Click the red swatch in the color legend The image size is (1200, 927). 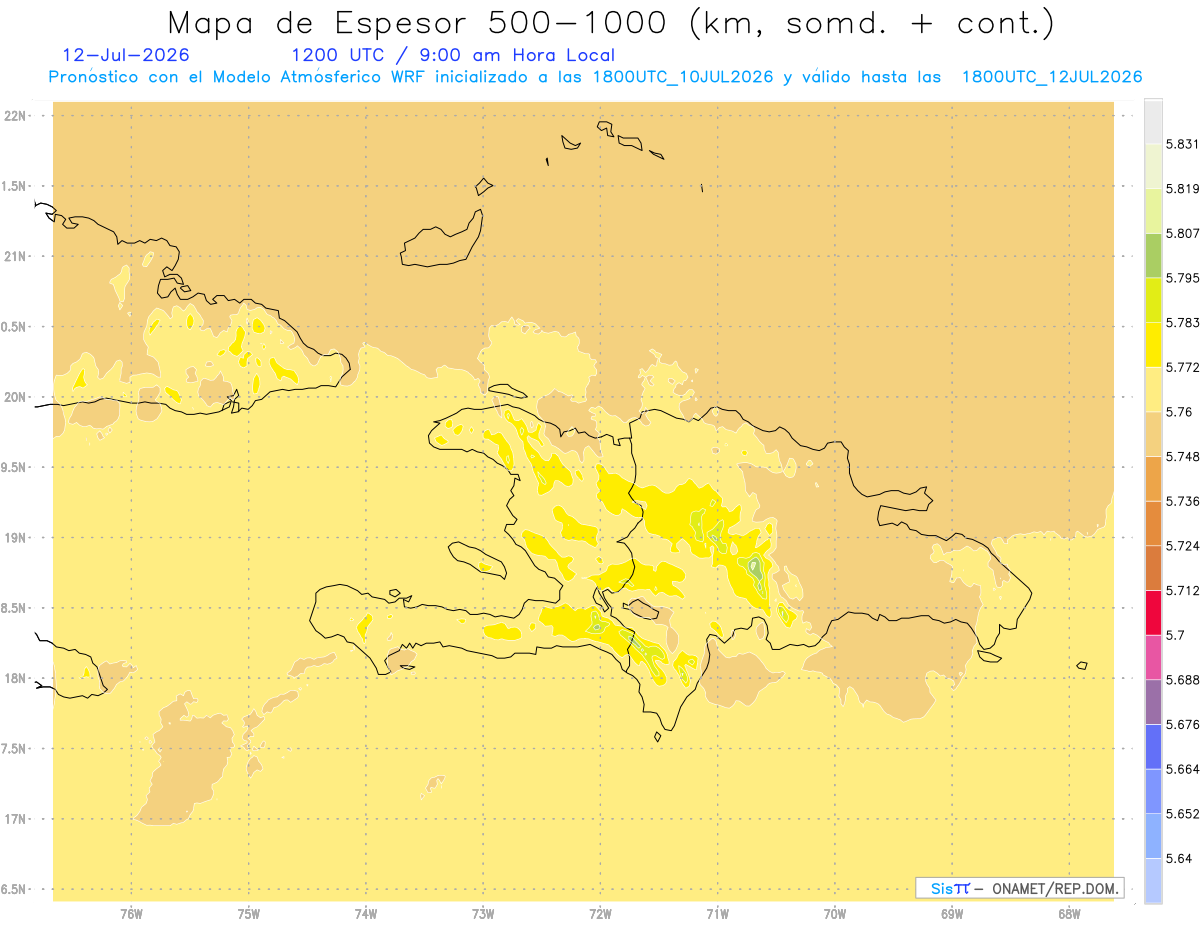click(1153, 612)
